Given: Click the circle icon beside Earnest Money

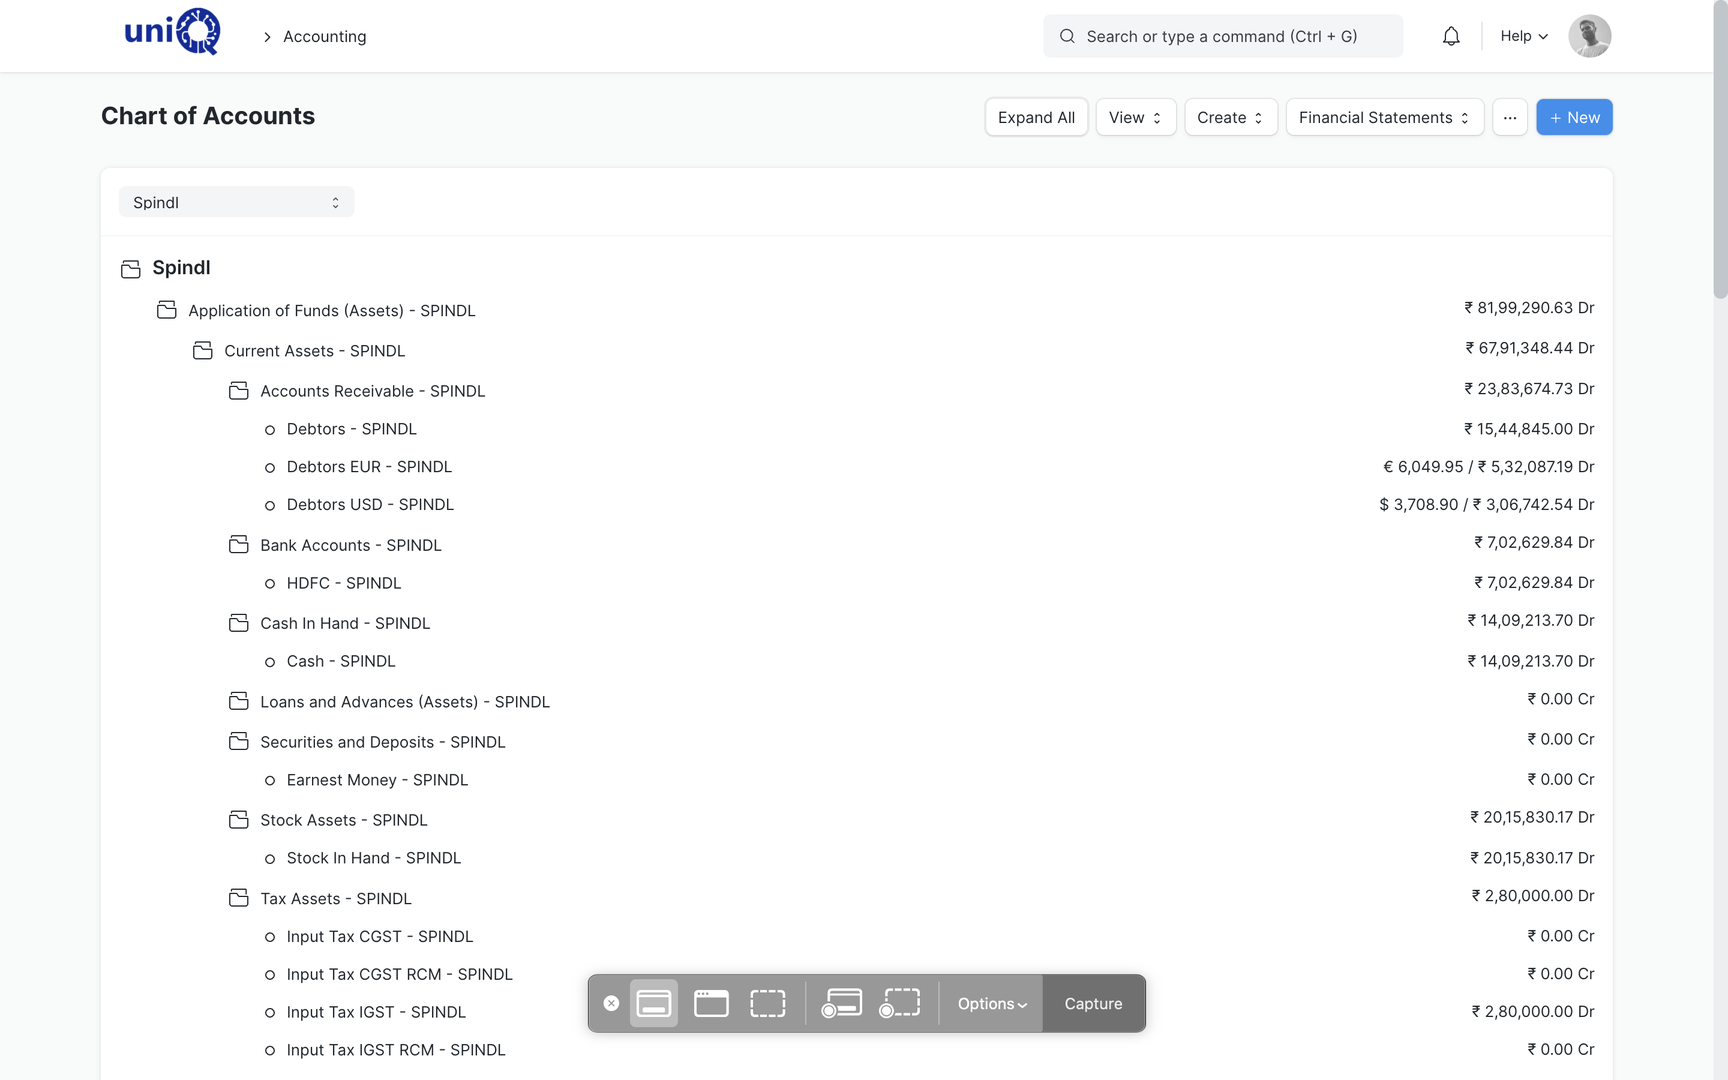Looking at the screenshot, I should pyautogui.click(x=270, y=781).
